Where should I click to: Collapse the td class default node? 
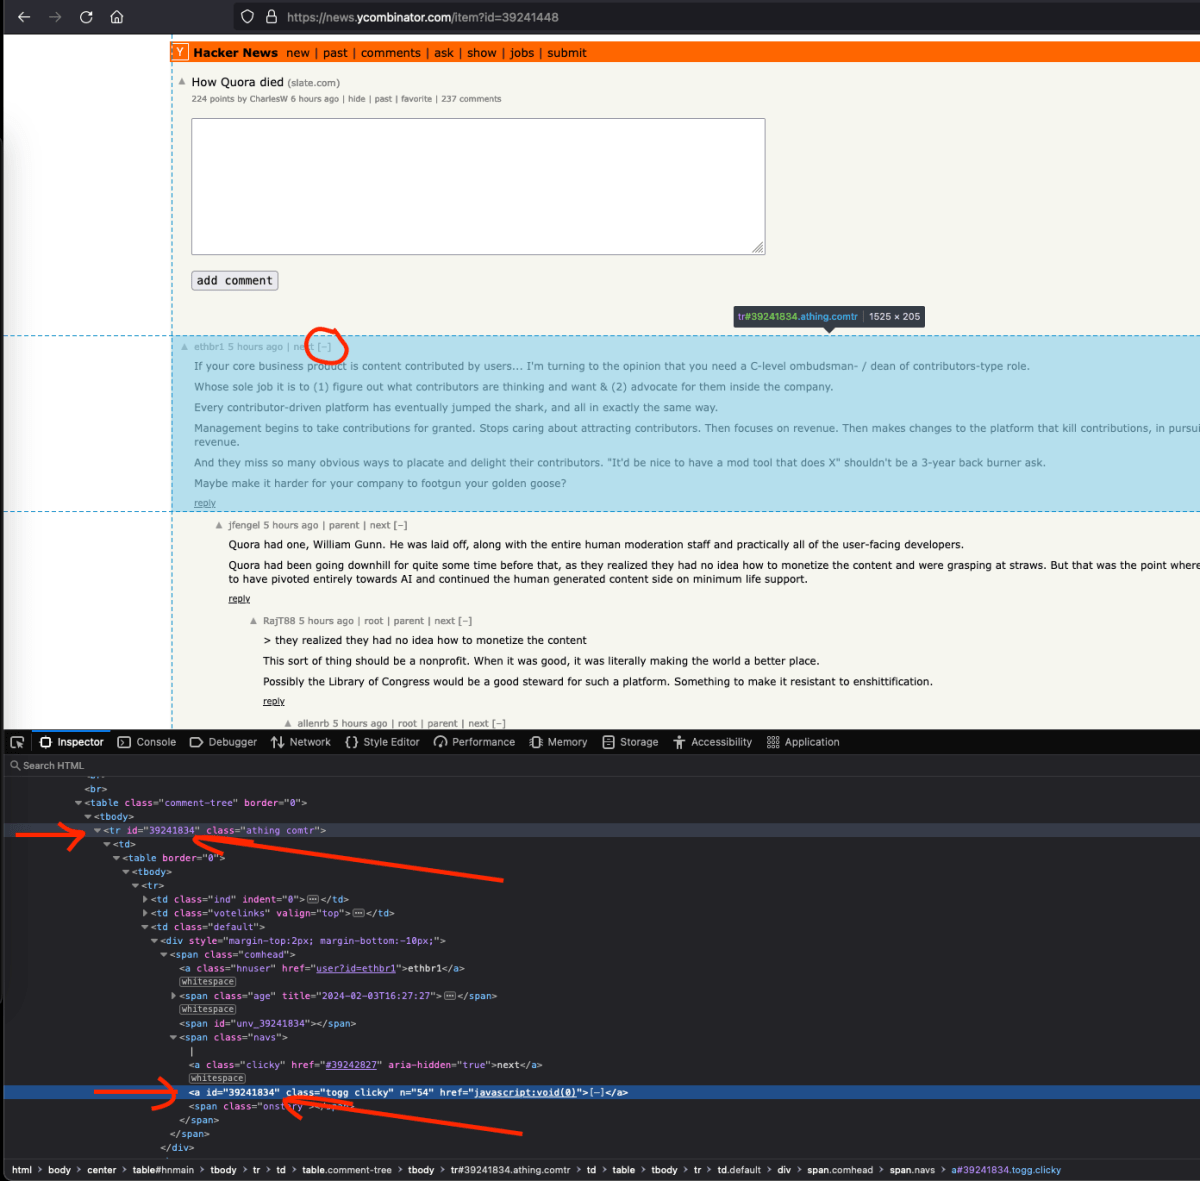click(146, 927)
